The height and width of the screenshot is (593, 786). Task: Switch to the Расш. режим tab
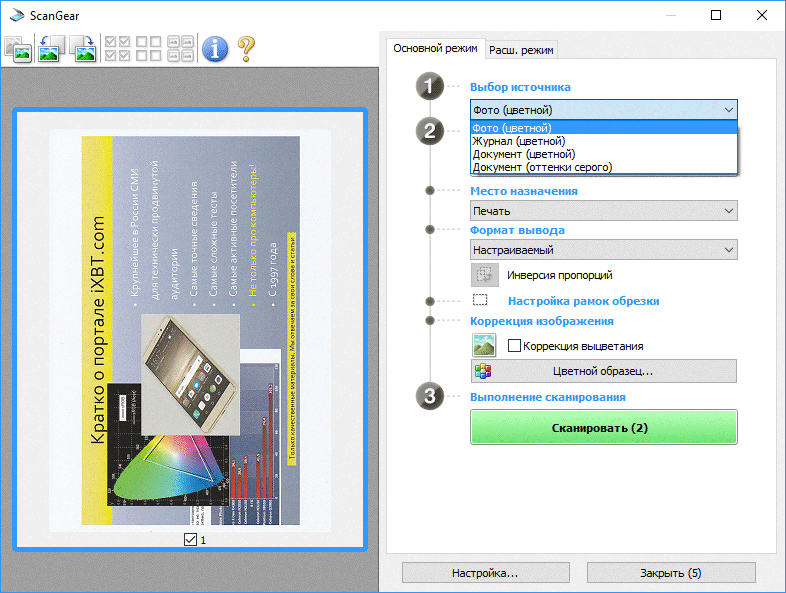(x=521, y=50)
